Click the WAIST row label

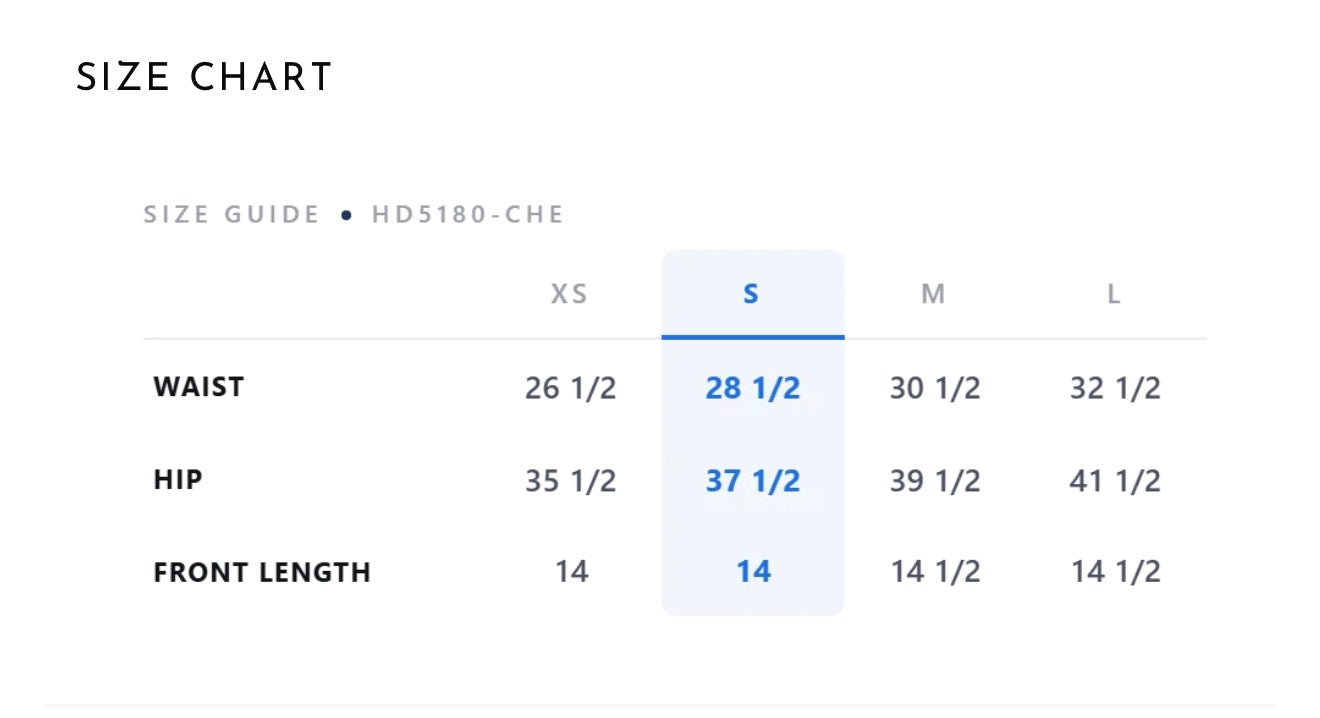tap(199, 387)
